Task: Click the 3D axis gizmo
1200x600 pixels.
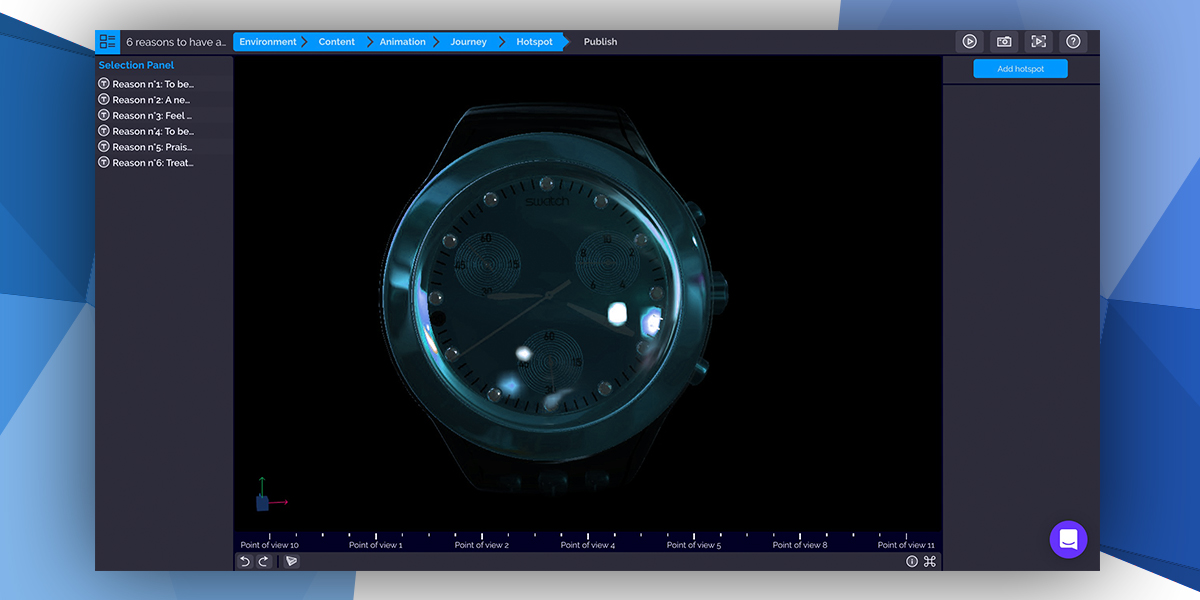Action: point(270,495)
